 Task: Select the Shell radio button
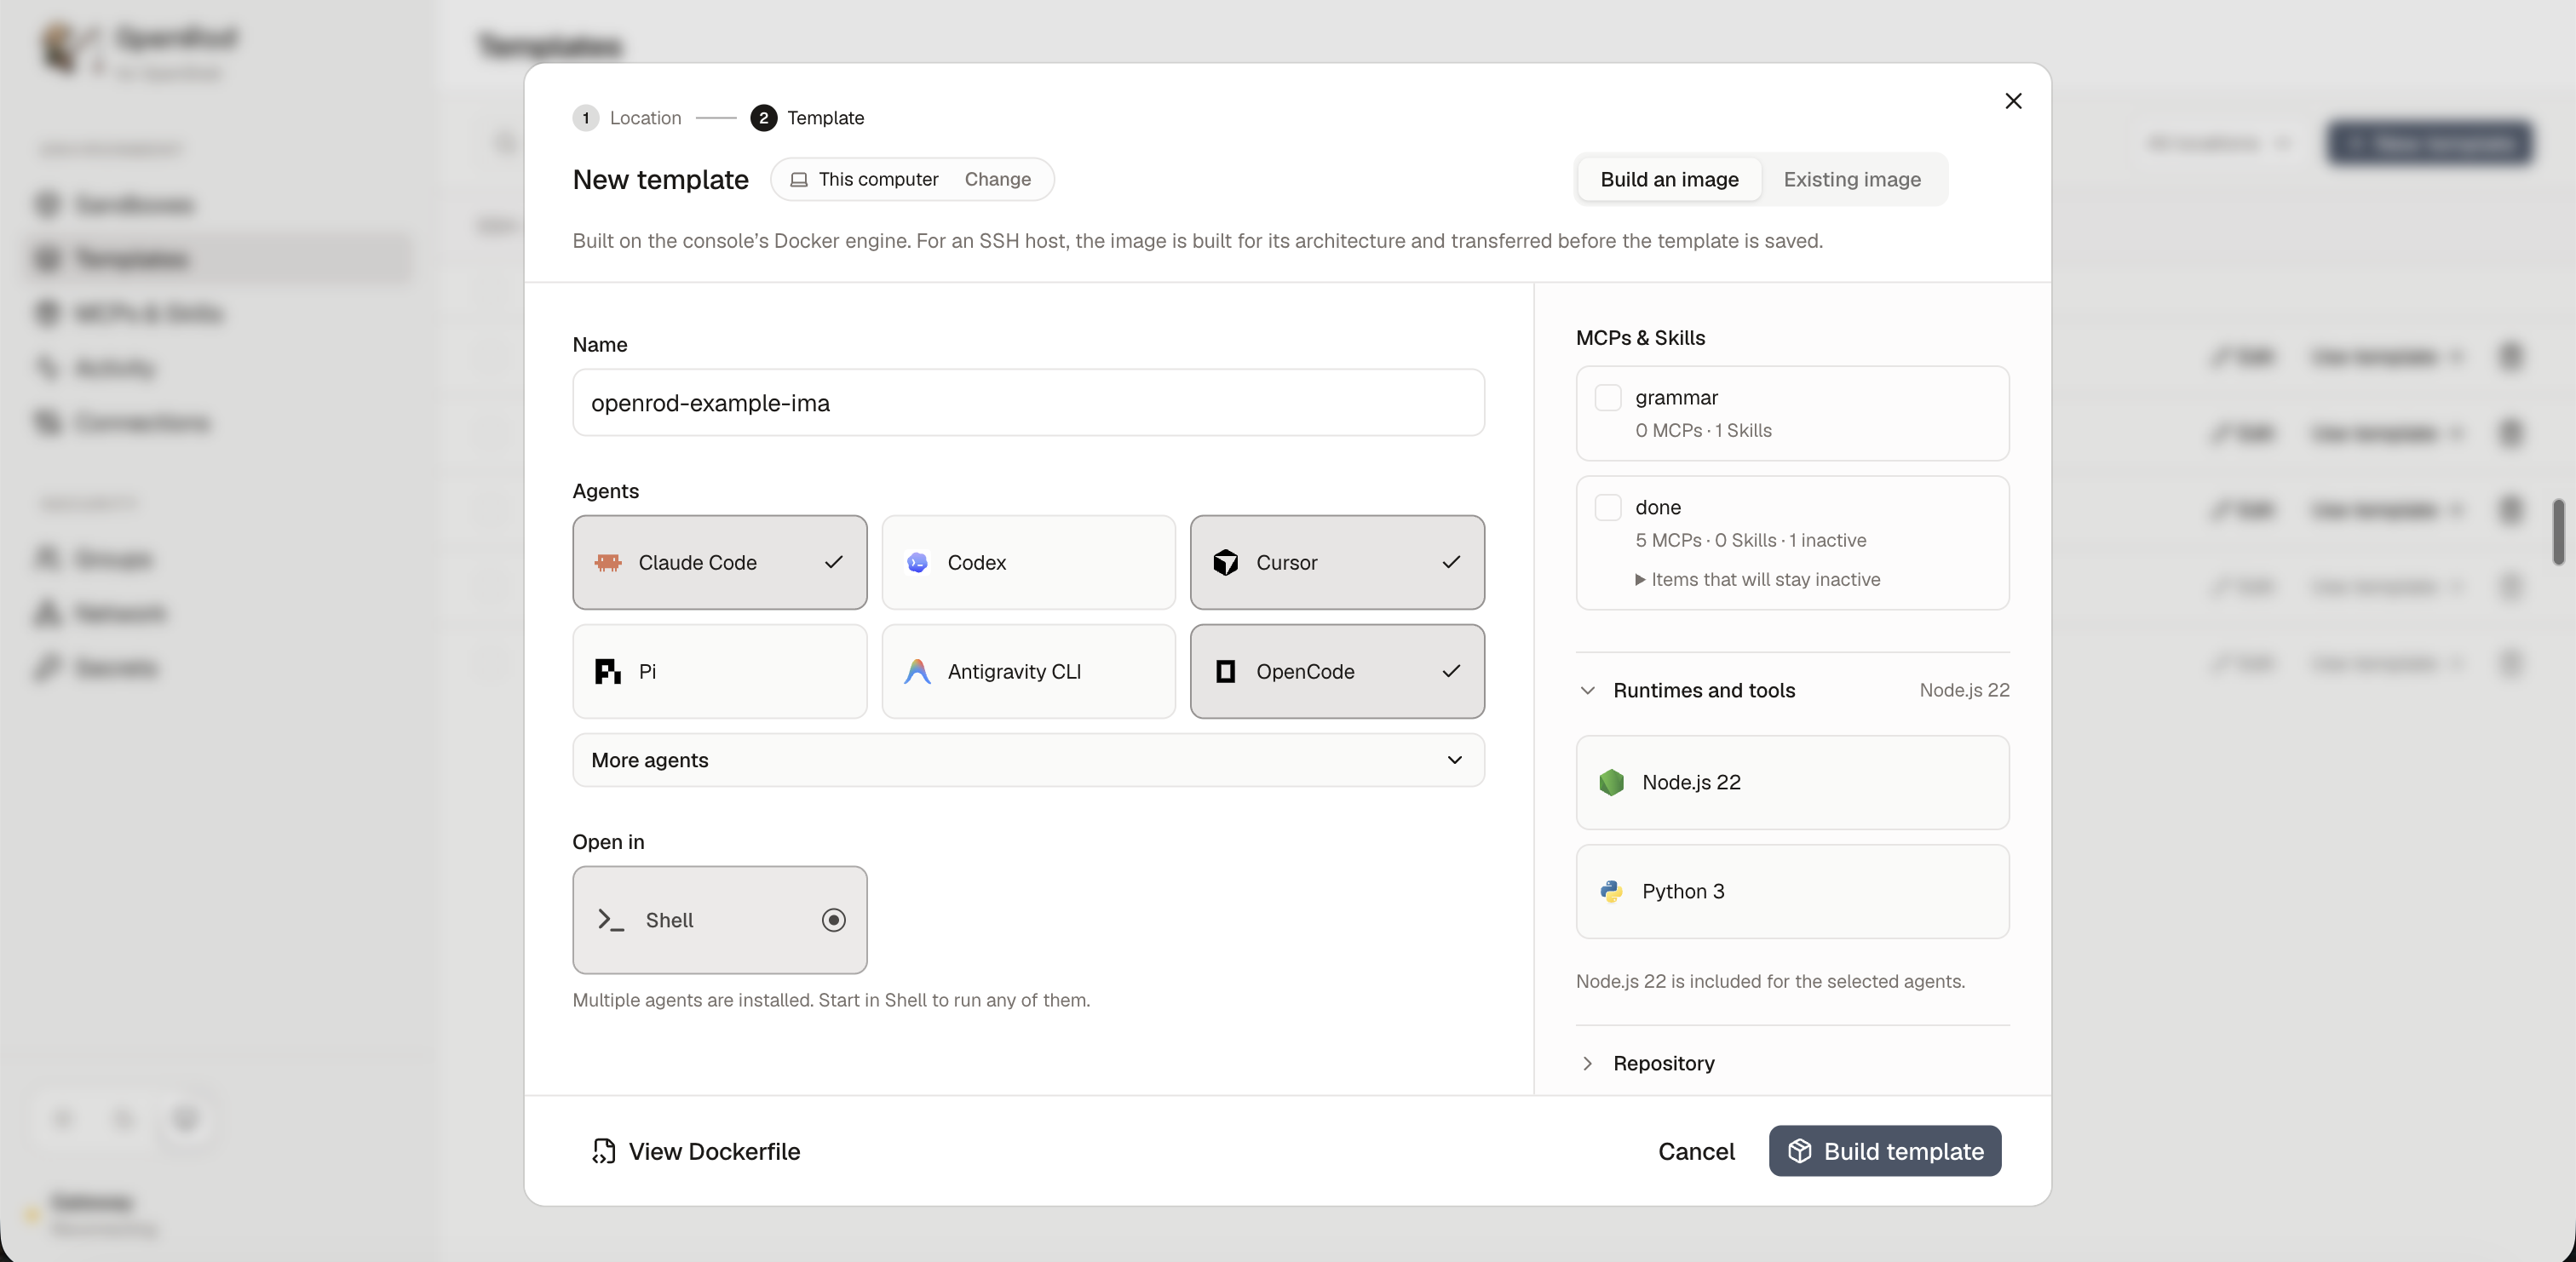click(833, 920)
